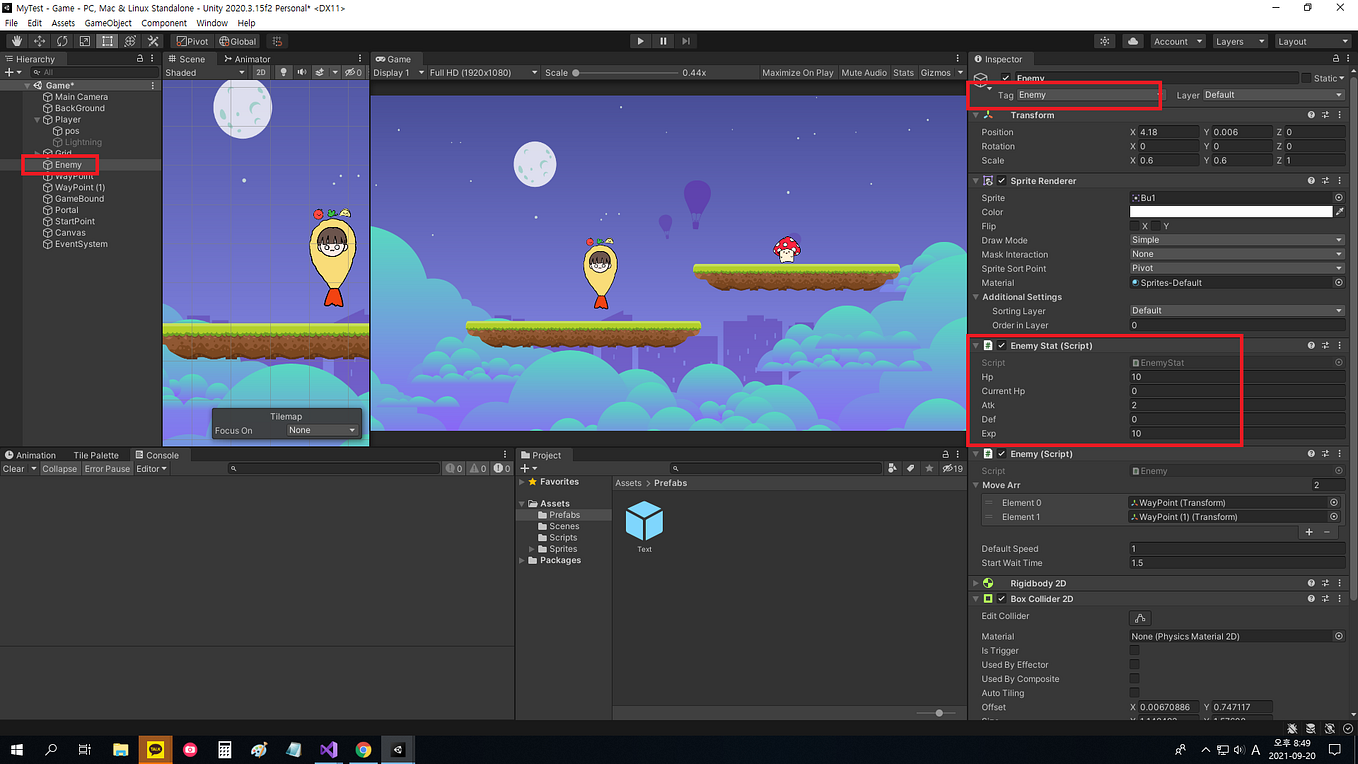
Task: Toggle scene effects layers icon
Action: (x=320, y=72)
